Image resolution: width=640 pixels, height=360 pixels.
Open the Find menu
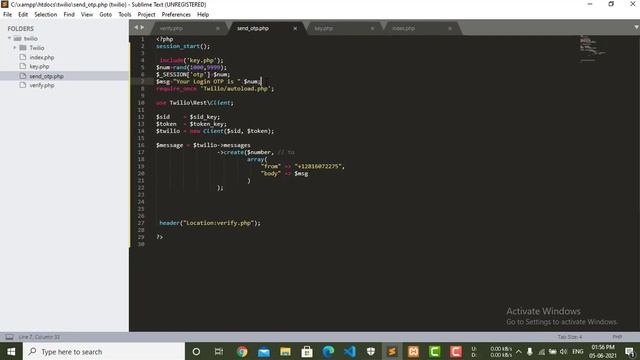(x=69, y=14)
